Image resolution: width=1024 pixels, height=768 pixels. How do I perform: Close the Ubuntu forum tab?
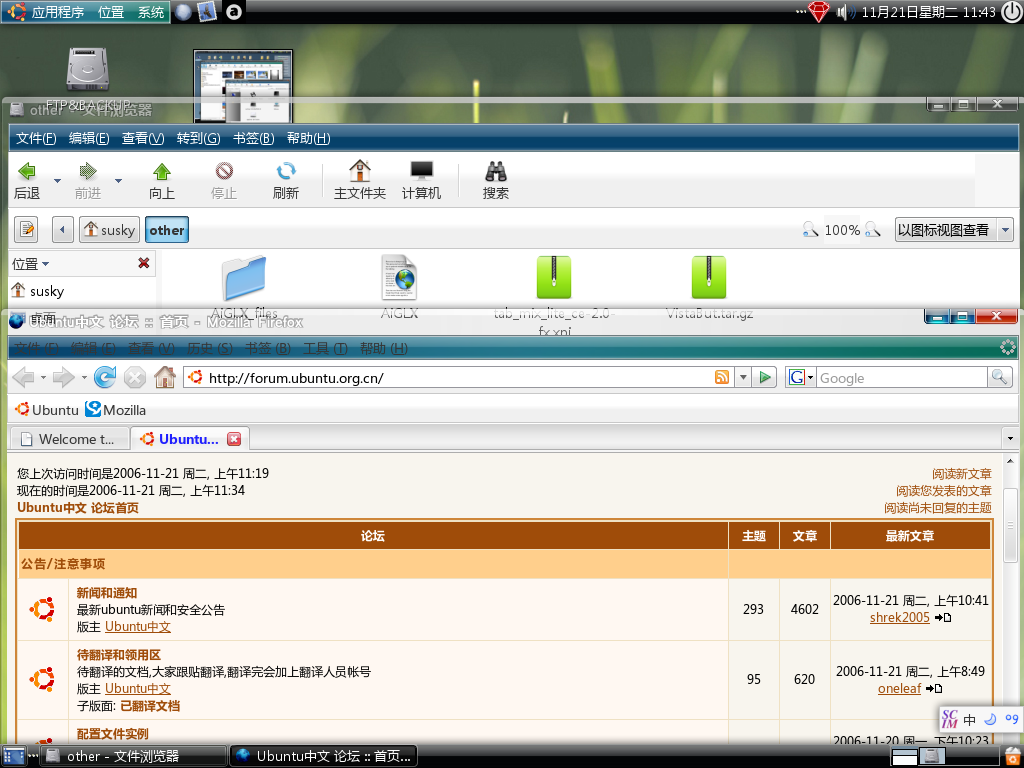(x=234, y=439)
